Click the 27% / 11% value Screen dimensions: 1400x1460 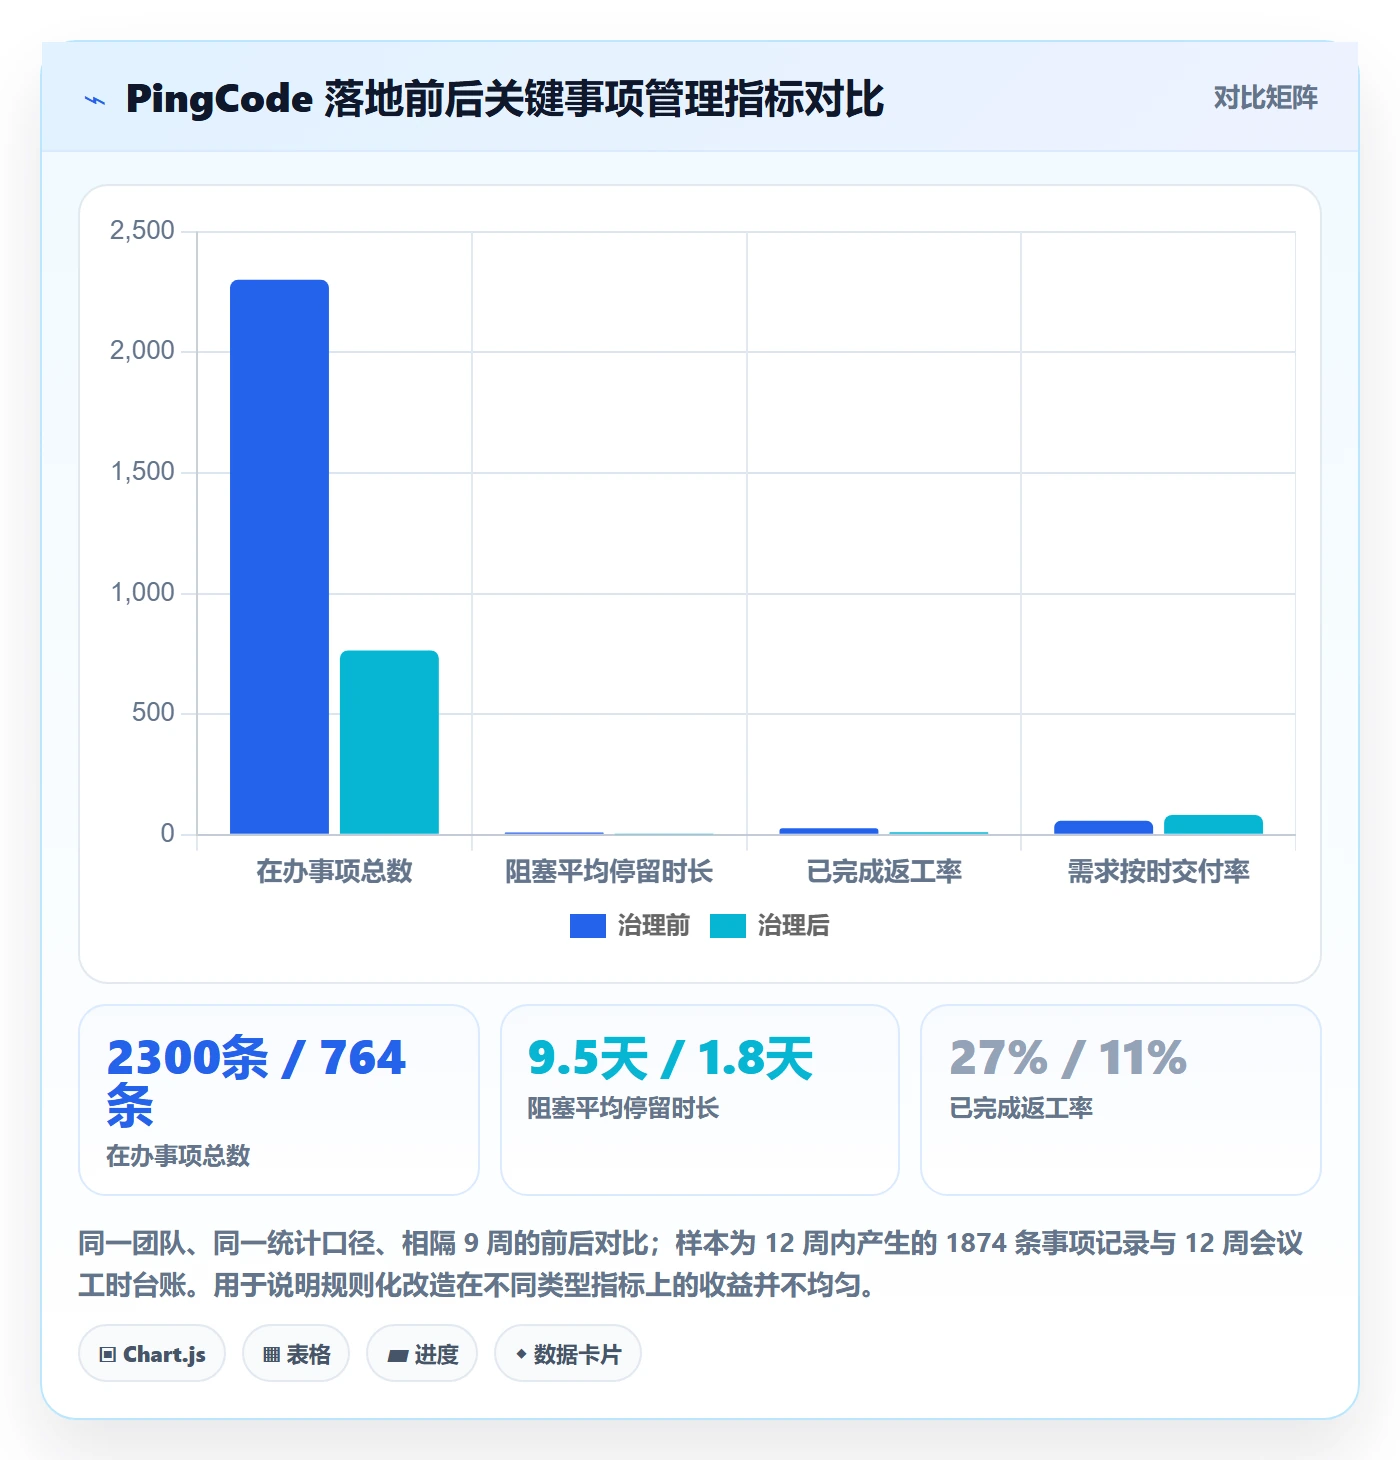pos(1068,1058)
